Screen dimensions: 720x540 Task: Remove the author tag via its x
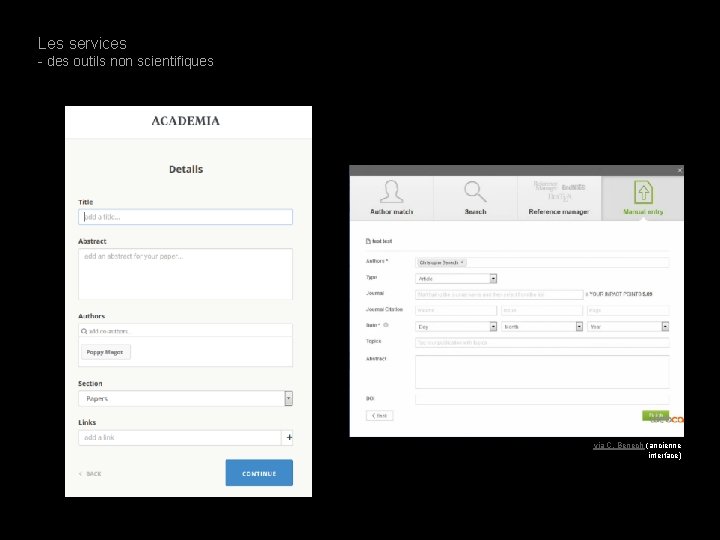pos(462,263)
